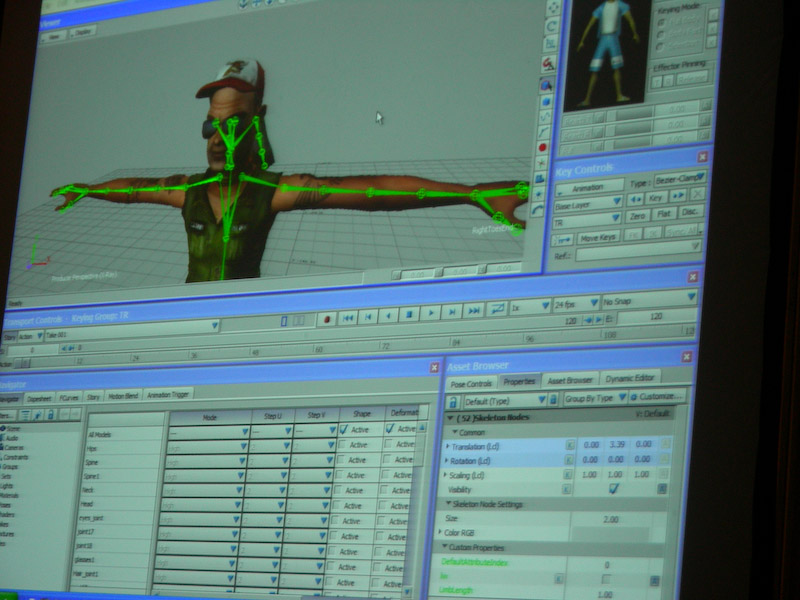Click the wavy curve icon in viewer toolbar
This screenshot has width=800, height=600.
[544, 117]
